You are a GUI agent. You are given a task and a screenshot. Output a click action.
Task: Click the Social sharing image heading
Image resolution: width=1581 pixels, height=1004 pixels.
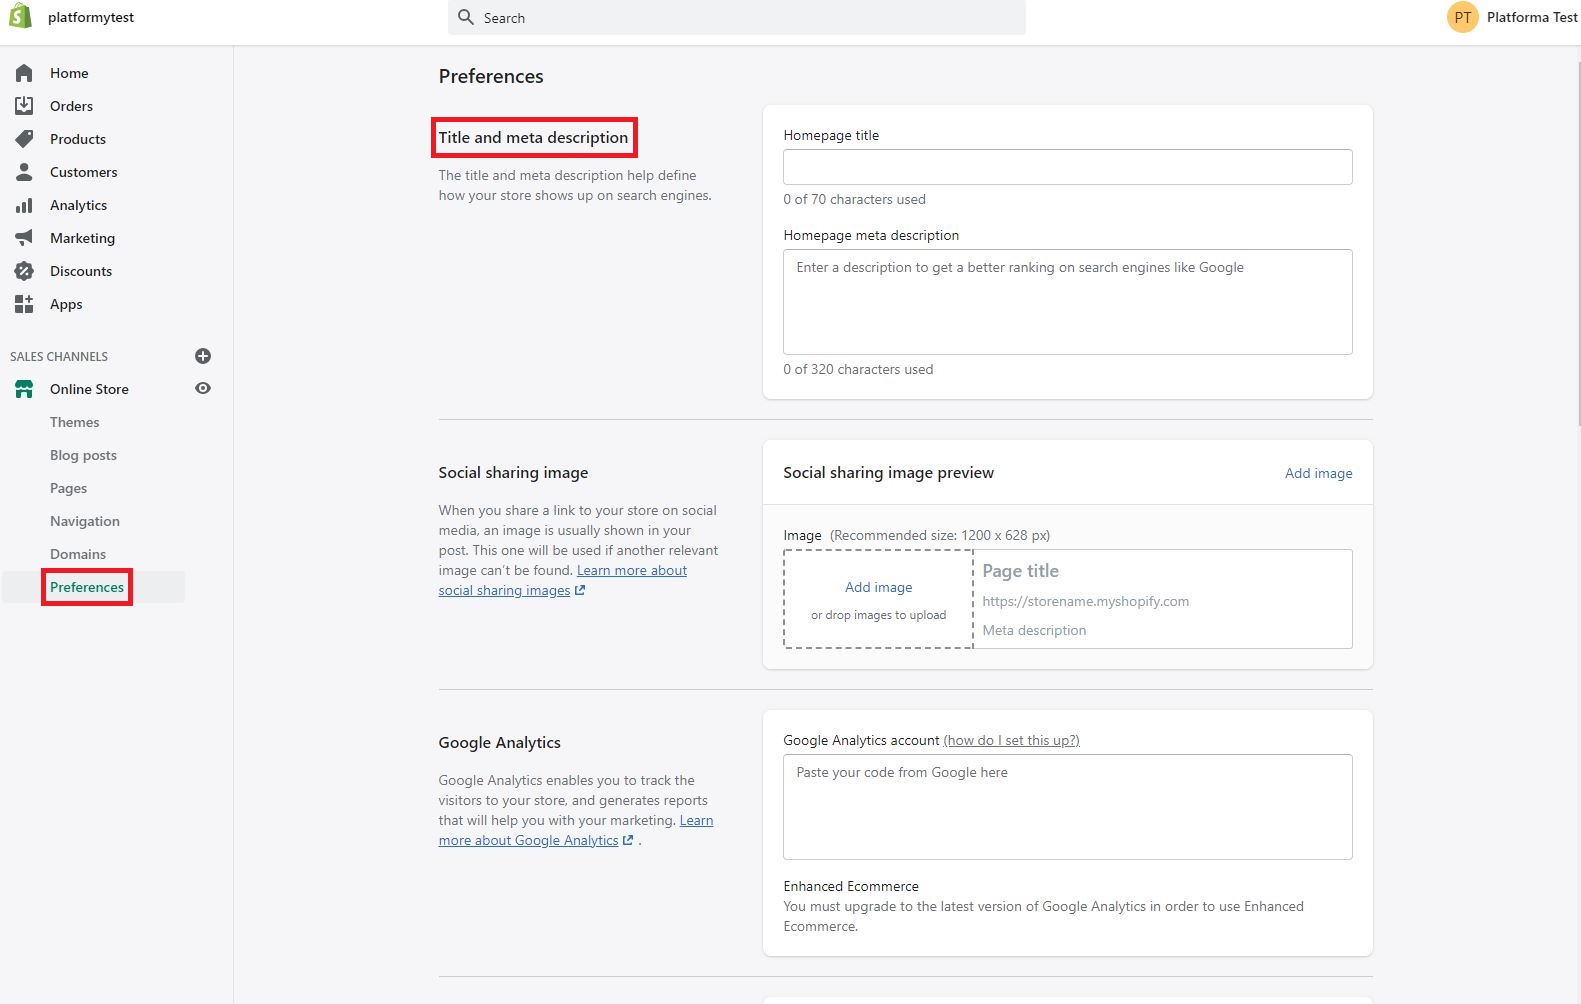[513, 472]
